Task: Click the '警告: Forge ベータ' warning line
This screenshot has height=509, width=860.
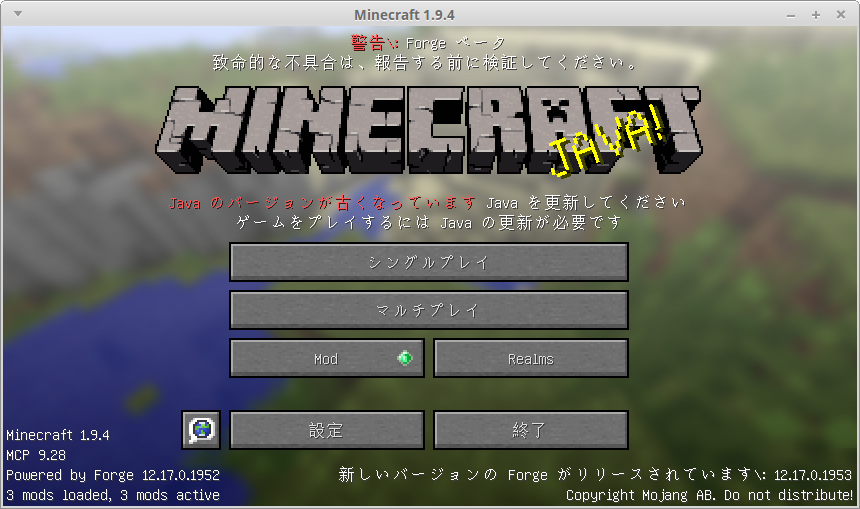Action: pyautogui.click(x=428, y=43)
